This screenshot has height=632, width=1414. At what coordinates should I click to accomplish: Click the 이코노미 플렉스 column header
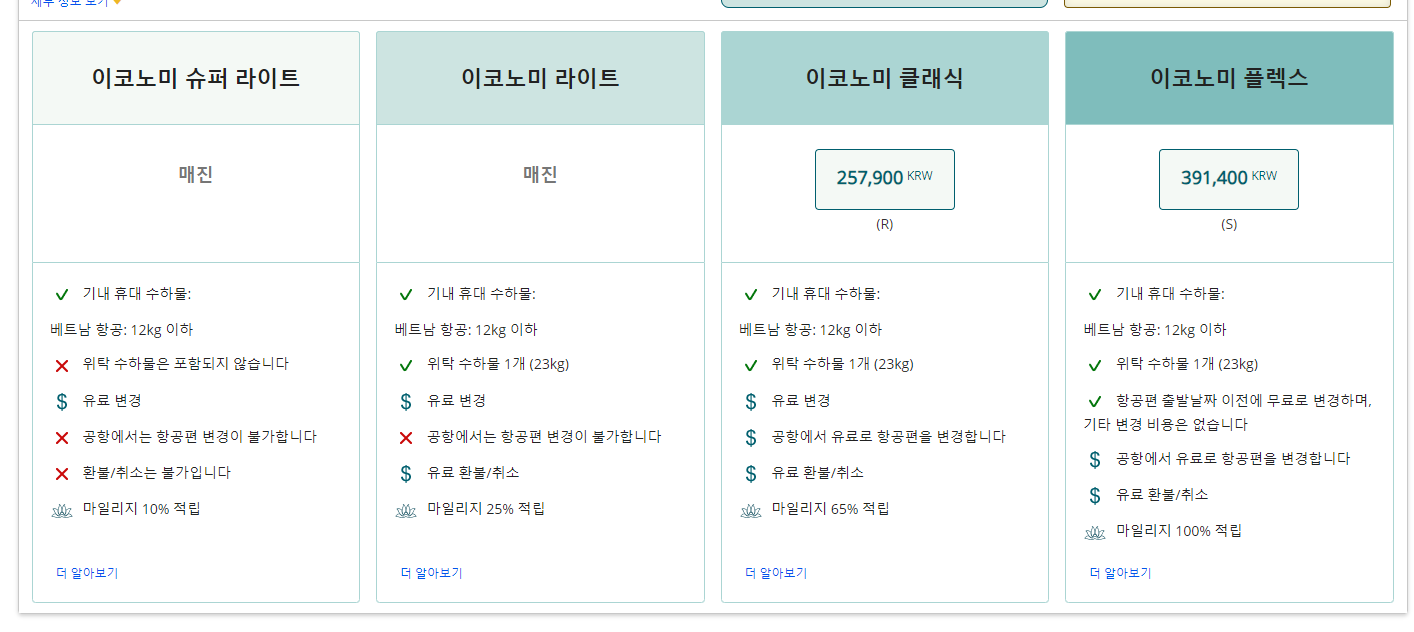(1228, 78)
